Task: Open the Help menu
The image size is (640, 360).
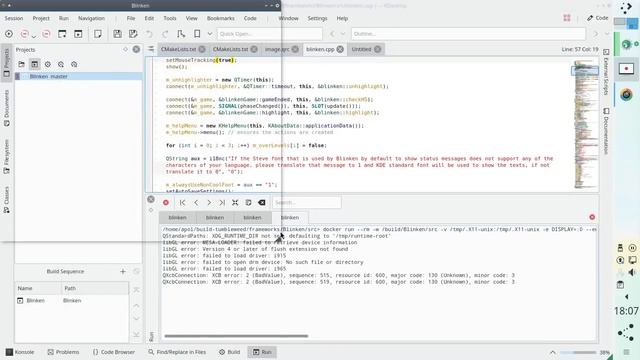Action: coord(342,18)
